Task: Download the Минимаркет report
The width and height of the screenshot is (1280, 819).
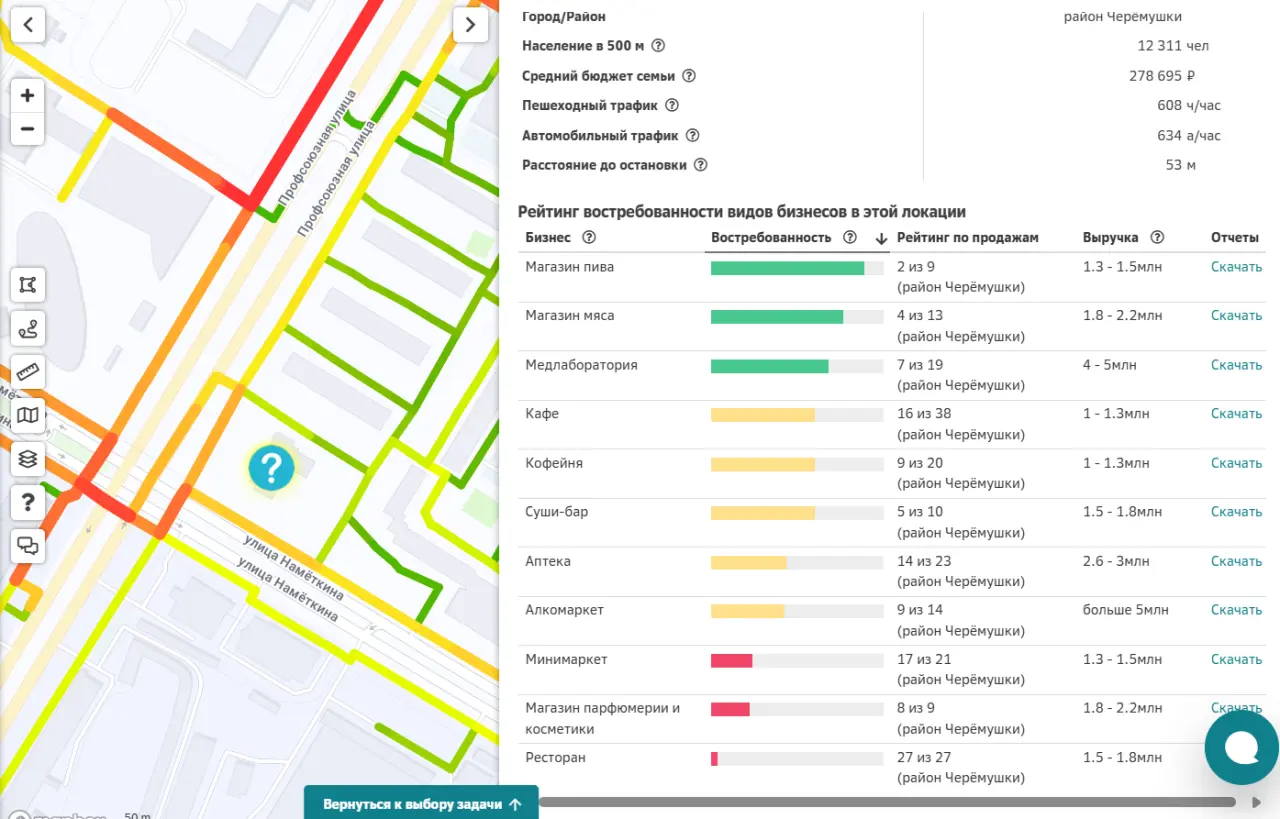Action: [x=1236, y=659]
